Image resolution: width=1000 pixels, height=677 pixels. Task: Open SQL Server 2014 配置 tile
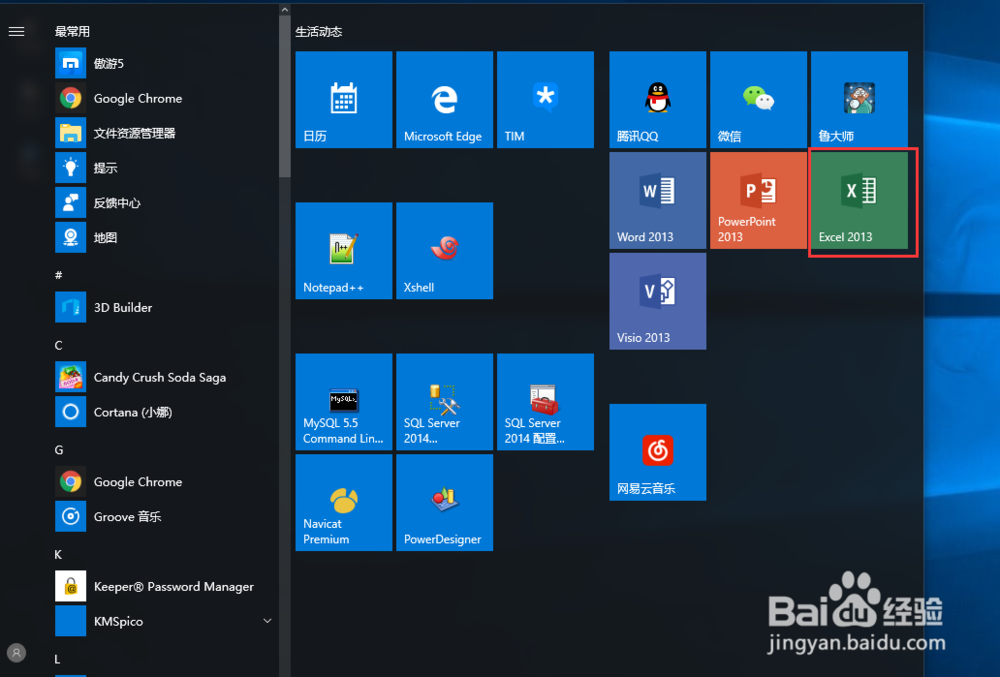pyautogui.click(x=545, y=402)
